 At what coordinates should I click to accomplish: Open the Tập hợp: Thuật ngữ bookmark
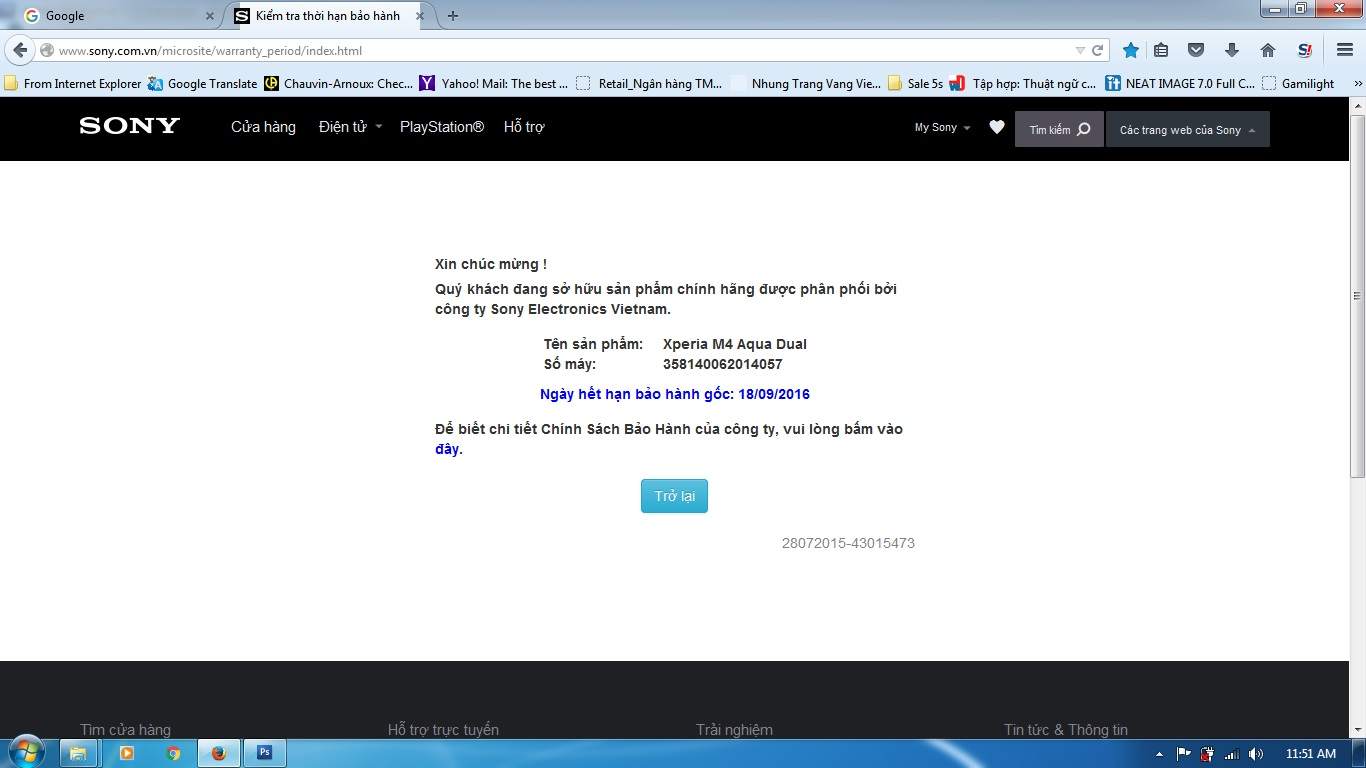pyautogui.click(x=1023, y=84)
